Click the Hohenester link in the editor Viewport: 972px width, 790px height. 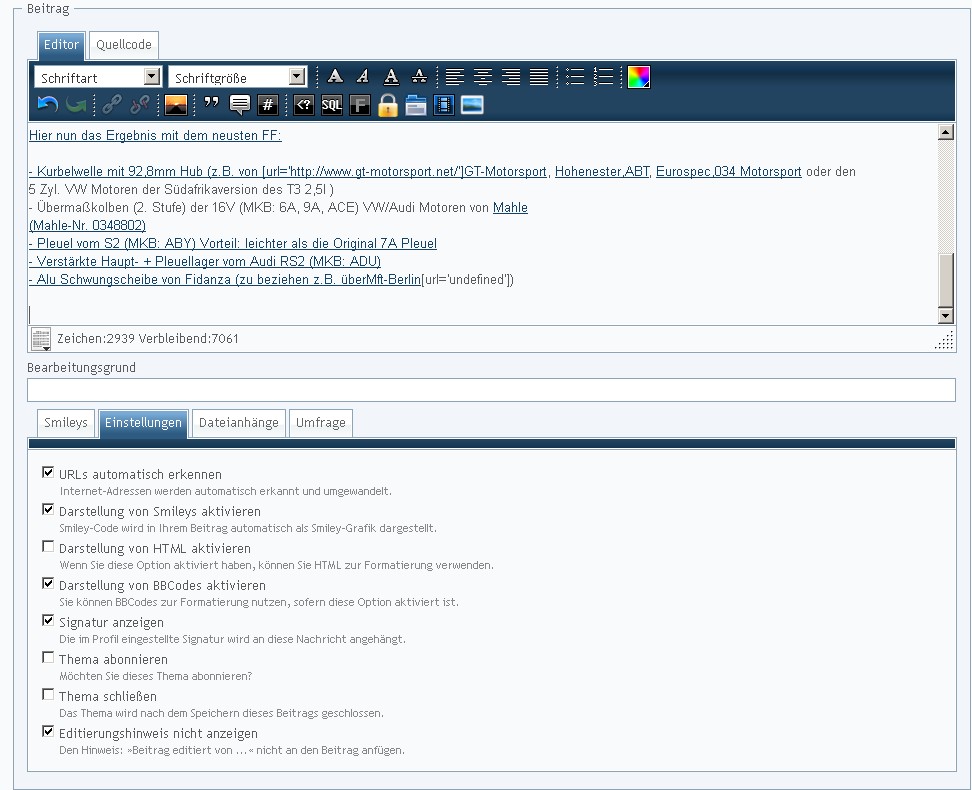pyautogui.click(x=586, y=172)
